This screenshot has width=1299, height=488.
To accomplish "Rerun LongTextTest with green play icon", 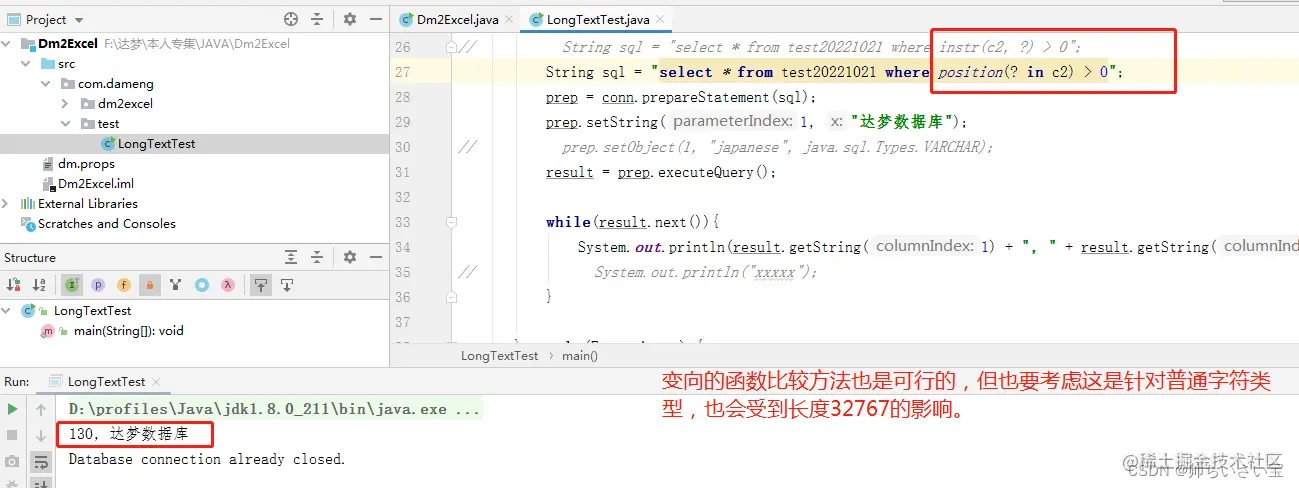I will (x=13, y=409).
